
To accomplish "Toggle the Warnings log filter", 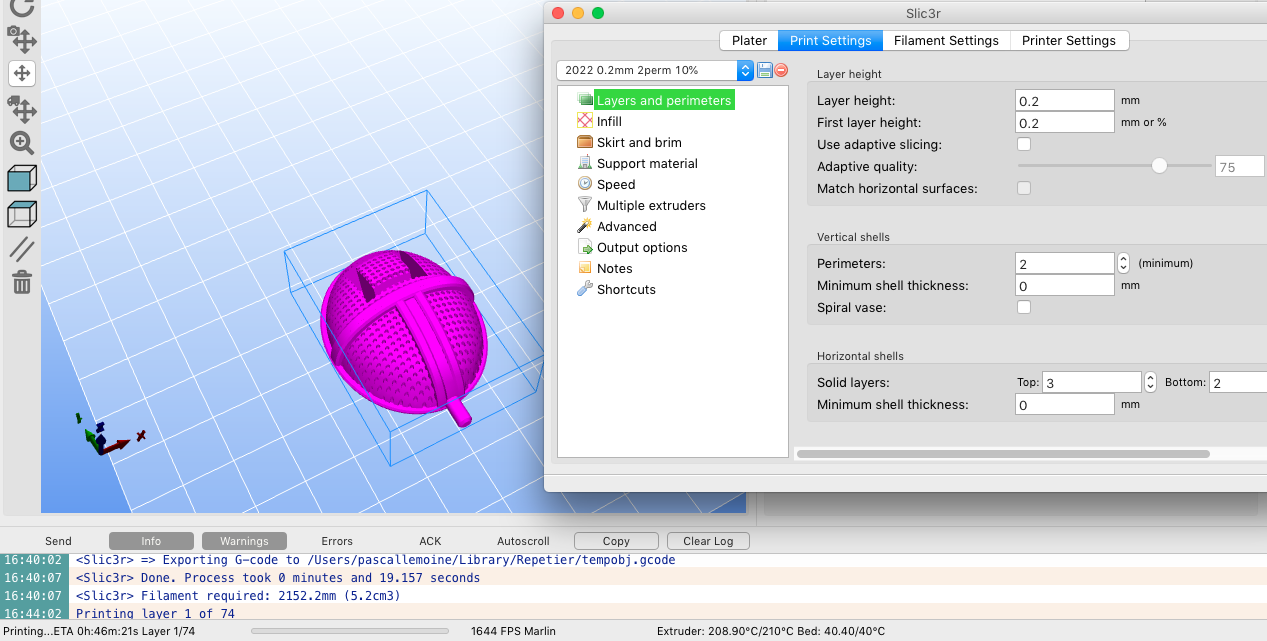I will coord(244,541).
